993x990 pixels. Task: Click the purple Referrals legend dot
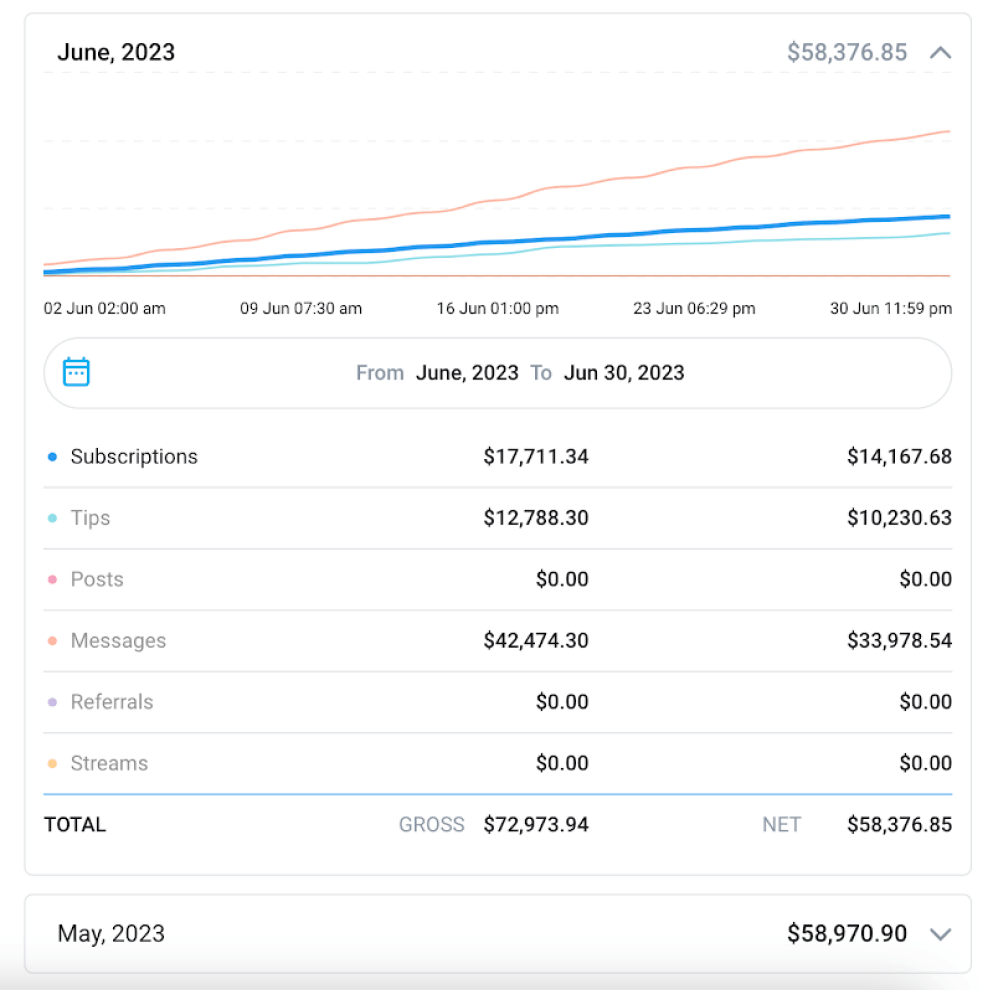pos(53,702)
